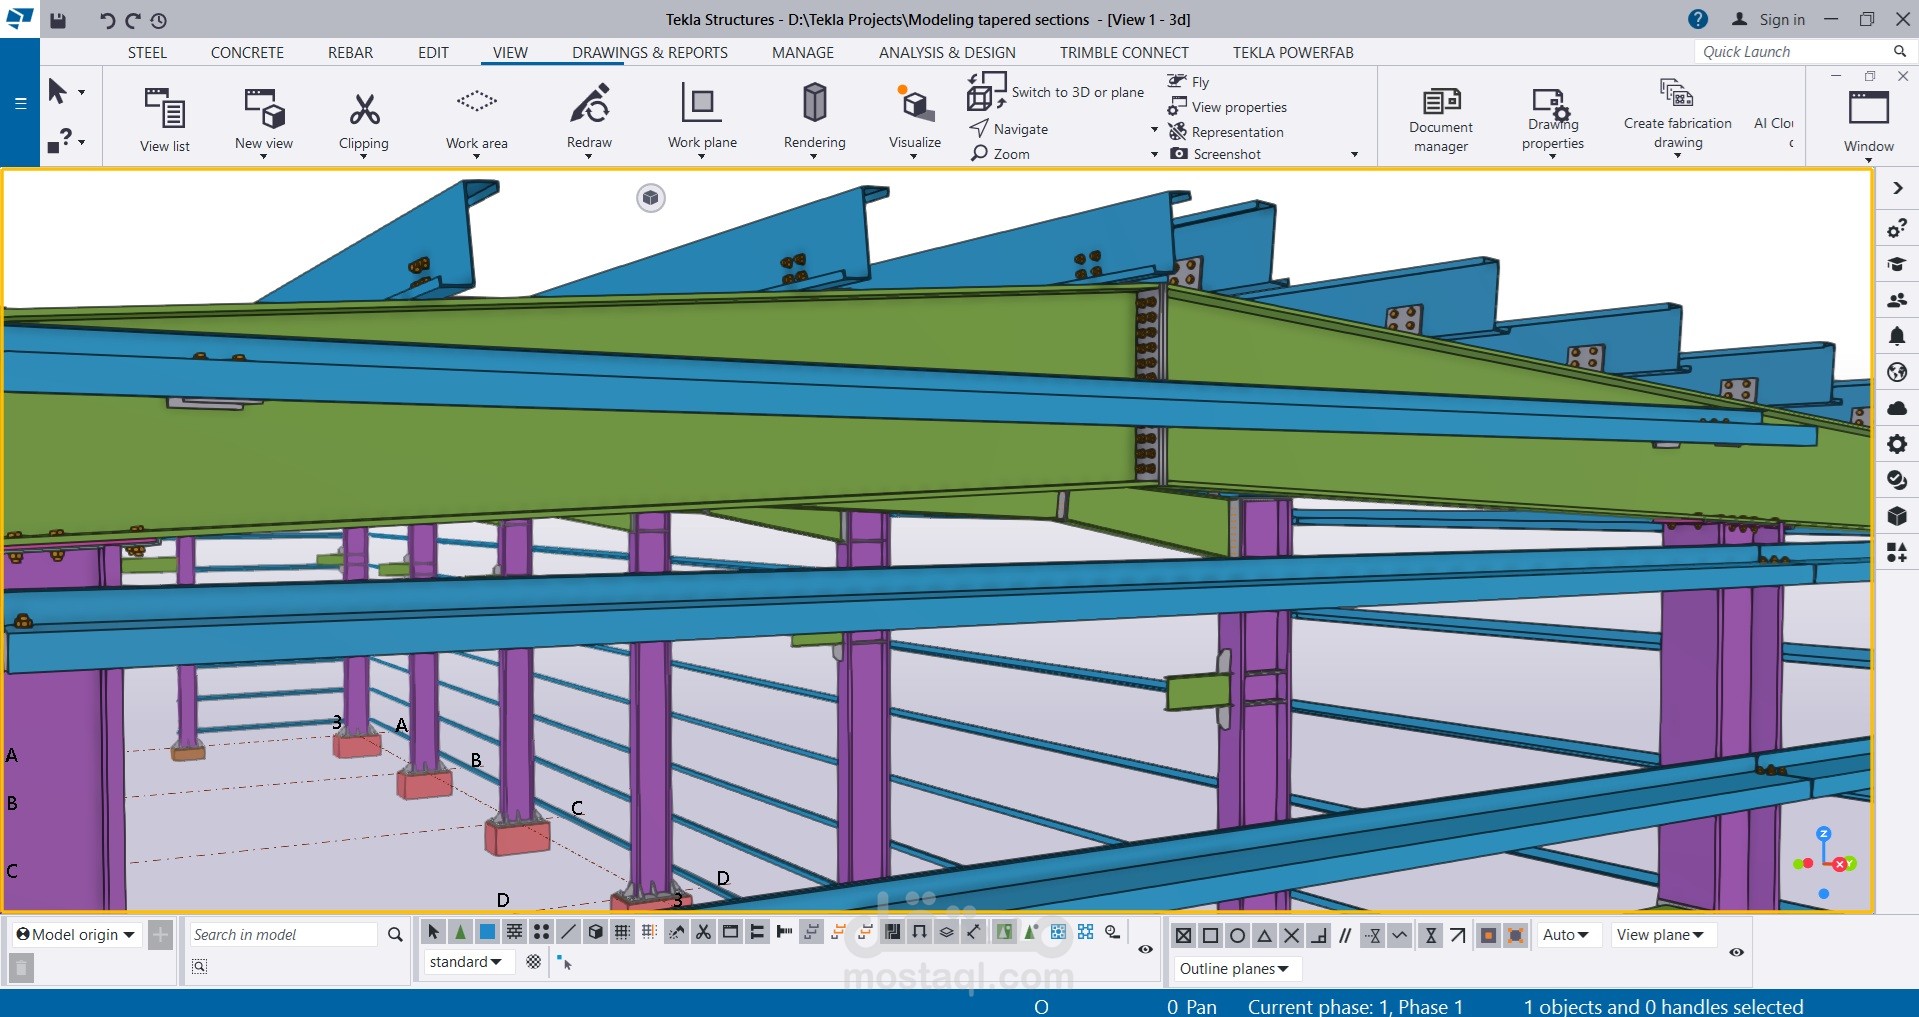
Task: Click Create fabrication drawing icon
Action: click(1676, 94)
